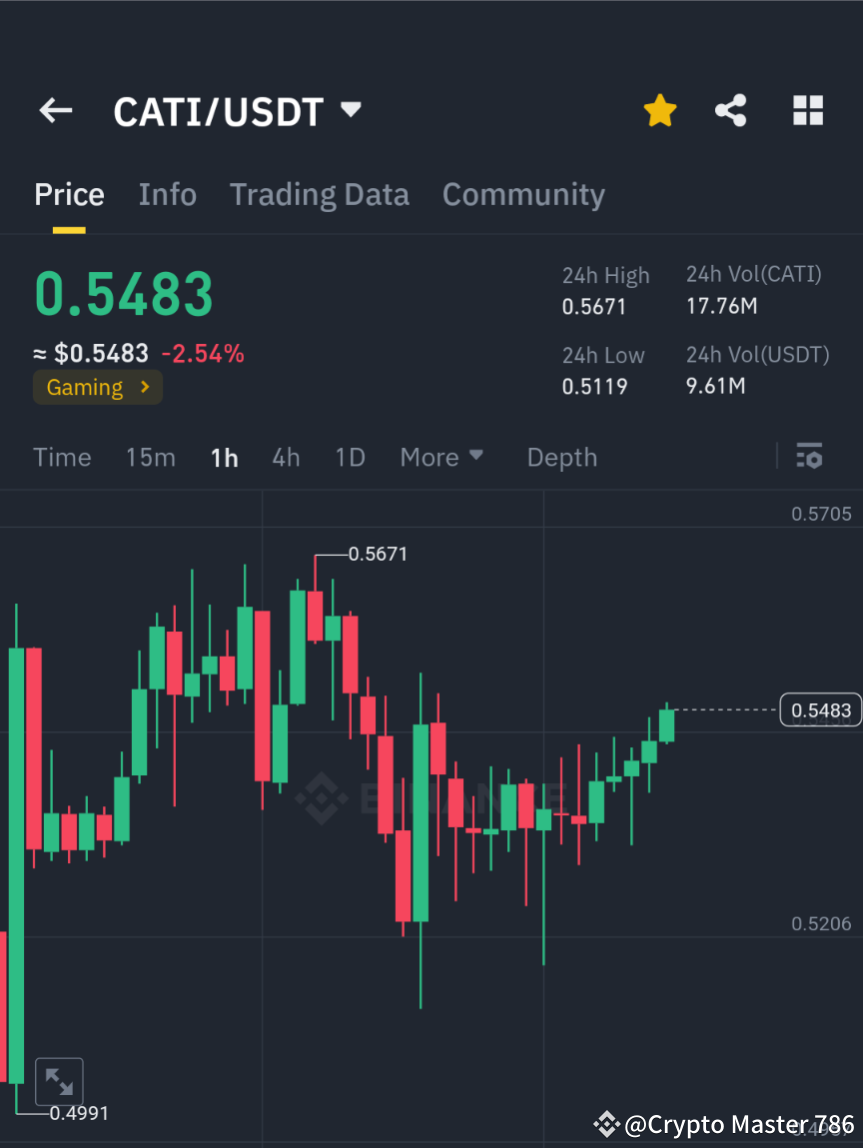Open the Community tab
Image resolution: width=863 pixels, height=1148 pixels.
click(x=523, y=194)
